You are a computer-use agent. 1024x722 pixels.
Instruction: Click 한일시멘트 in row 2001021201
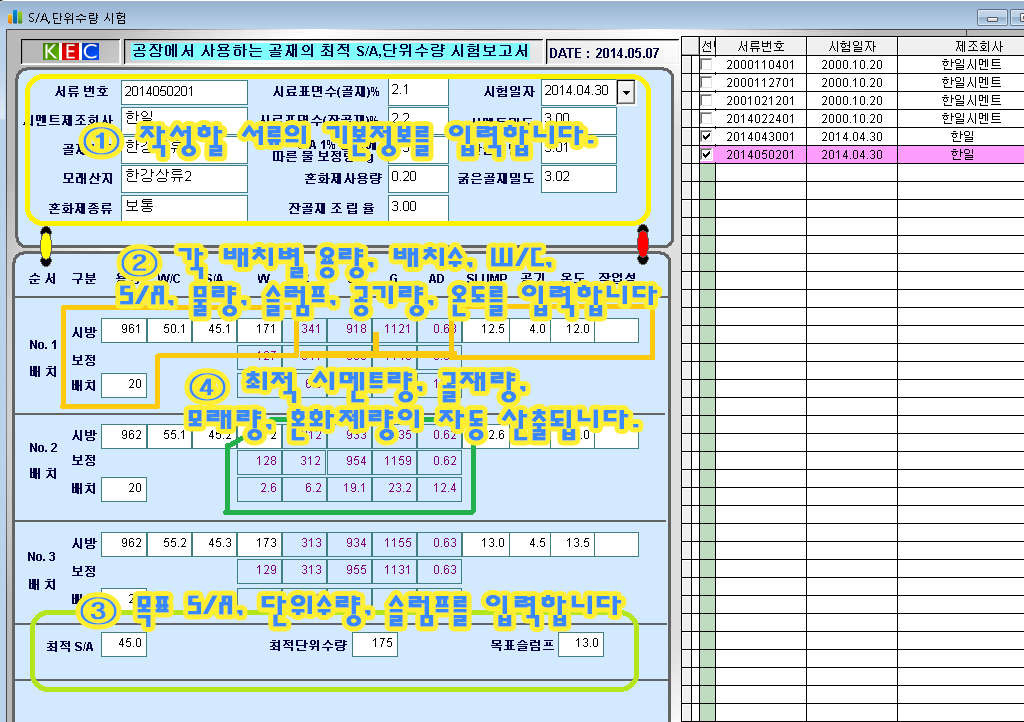tap(971, 101)
